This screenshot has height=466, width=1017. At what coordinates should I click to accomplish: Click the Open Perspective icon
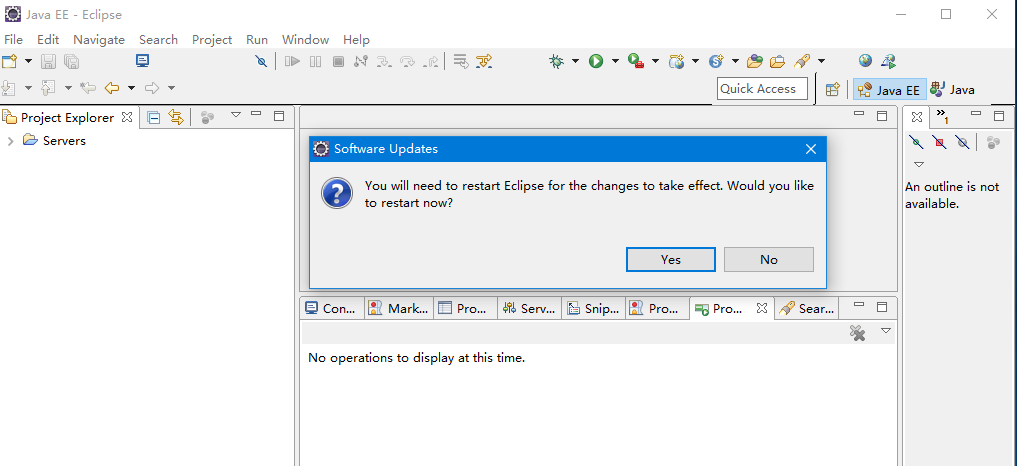[832, 90]
